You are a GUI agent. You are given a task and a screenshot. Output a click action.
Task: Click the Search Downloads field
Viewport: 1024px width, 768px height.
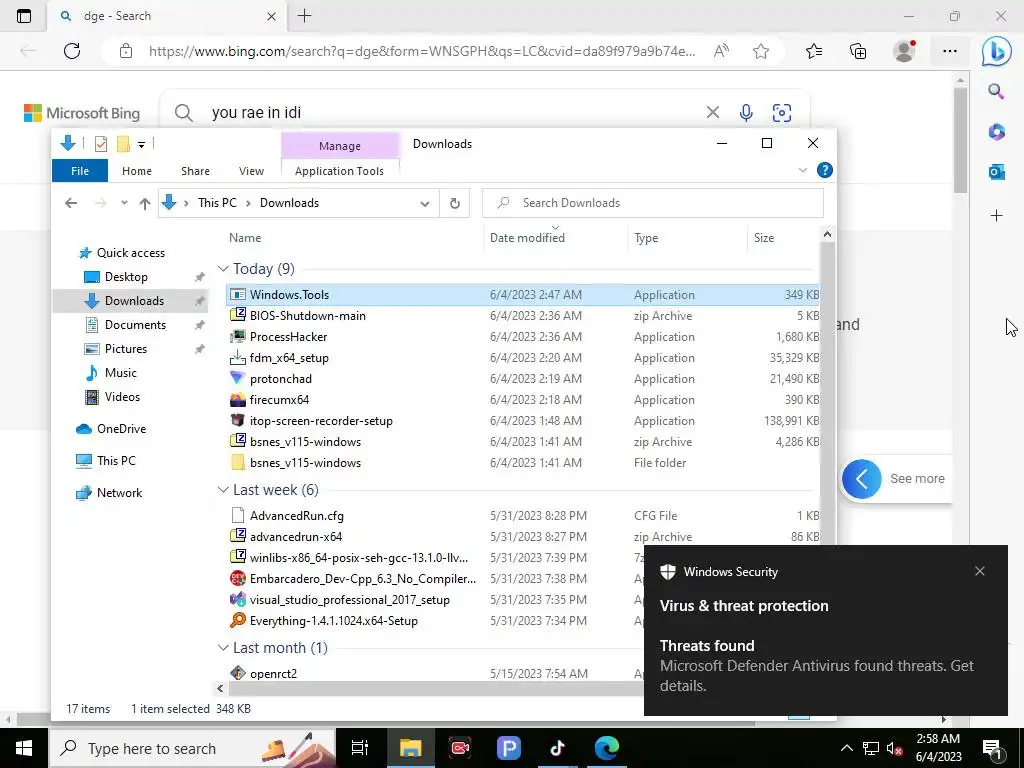click(x=652, y=203)
